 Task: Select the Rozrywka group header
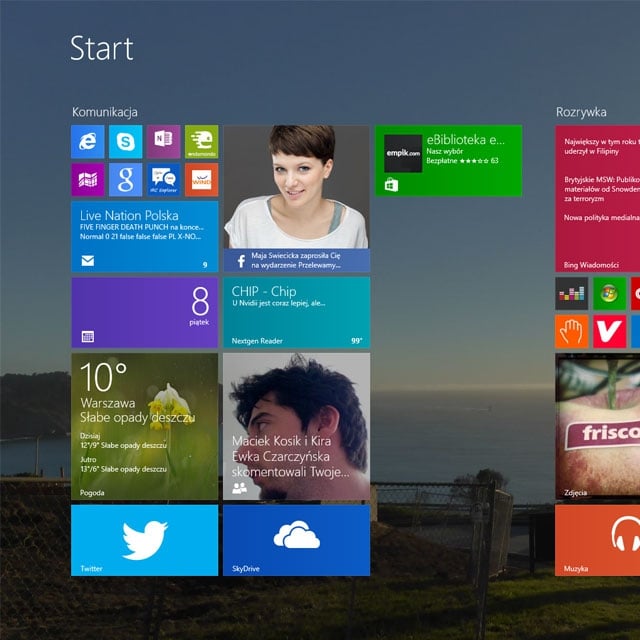[x=581, y=112]
